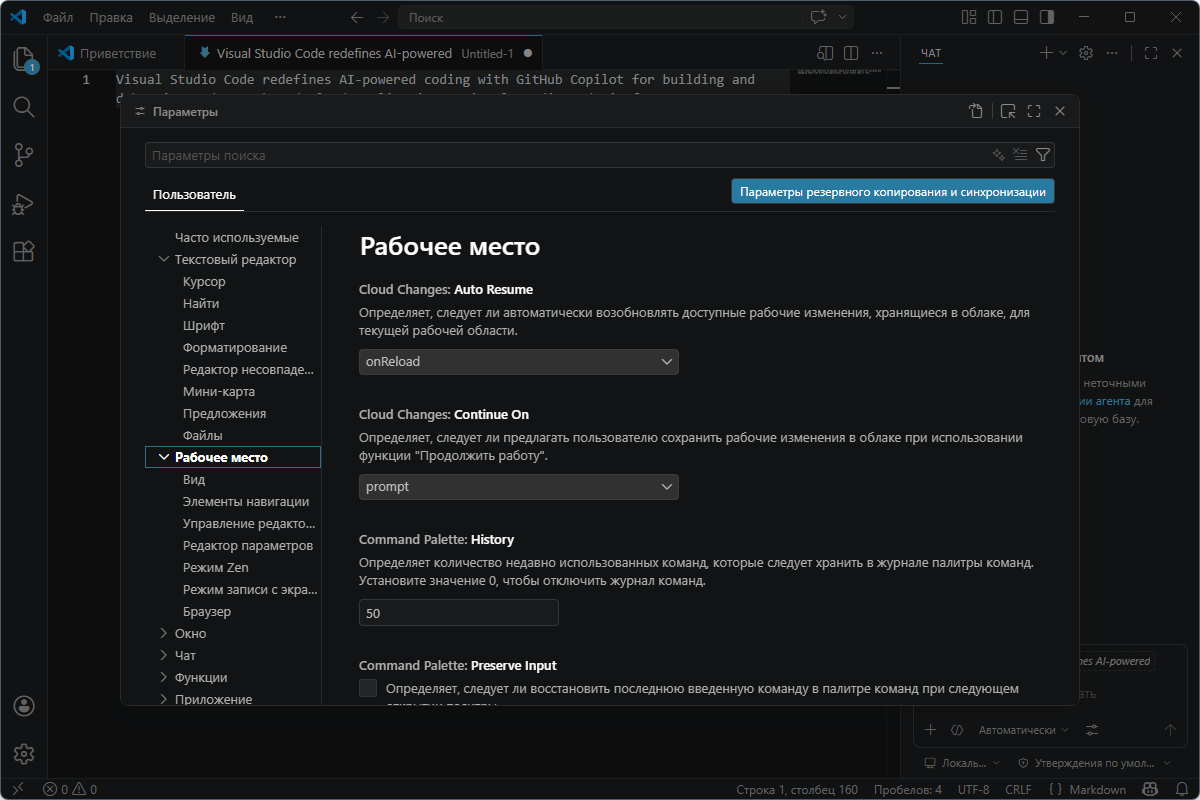
Task: Open the Auto Resume onReload dropdown
Action: click(x=518, y=362)
